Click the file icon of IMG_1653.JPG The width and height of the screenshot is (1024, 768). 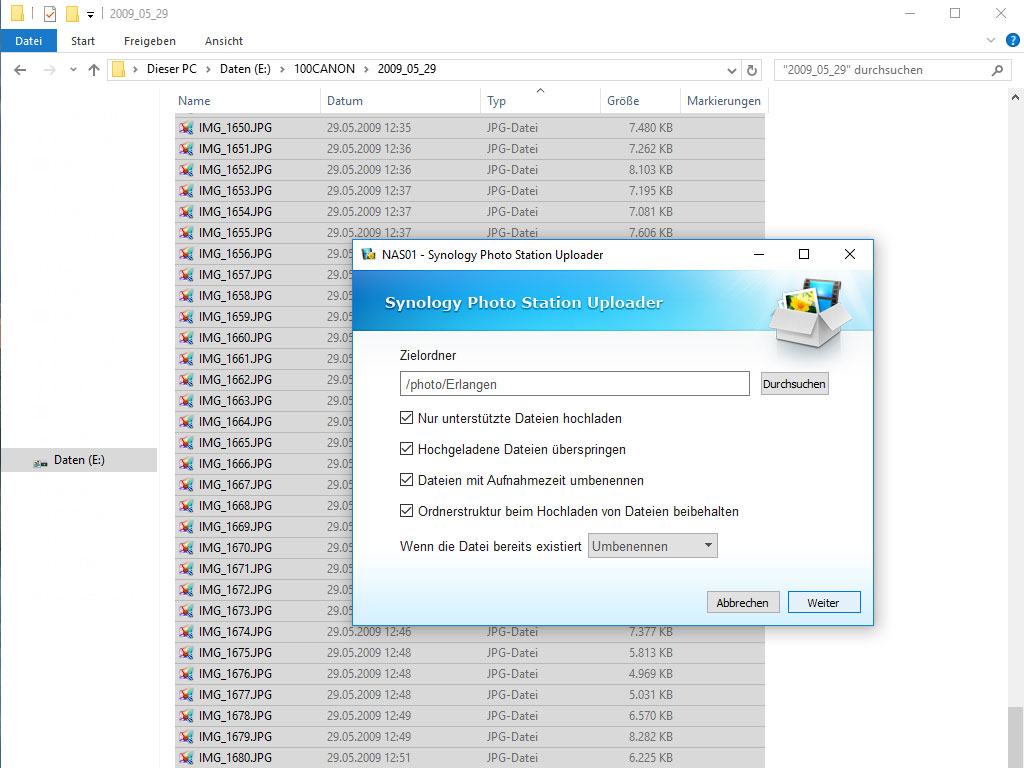click(186, 191)
